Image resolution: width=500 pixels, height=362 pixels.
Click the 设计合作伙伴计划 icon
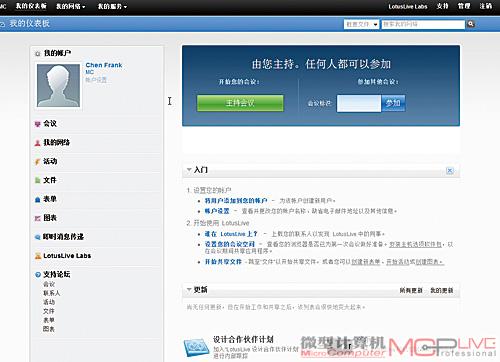point(196,348)
